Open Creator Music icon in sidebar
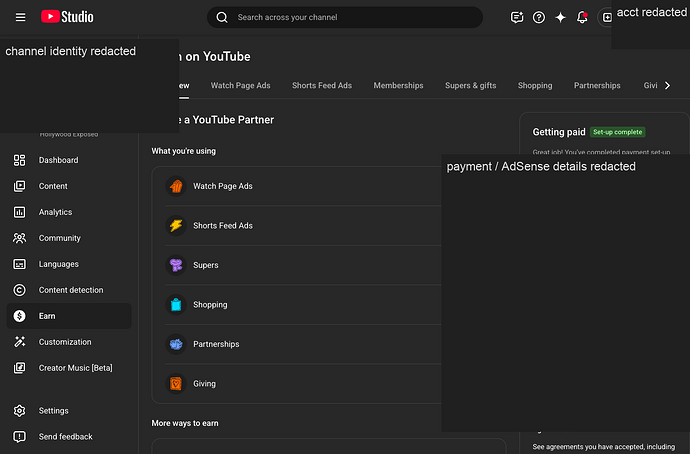This screenshot has width=690, height=454. pyautogui.click(x=19, y=368)
